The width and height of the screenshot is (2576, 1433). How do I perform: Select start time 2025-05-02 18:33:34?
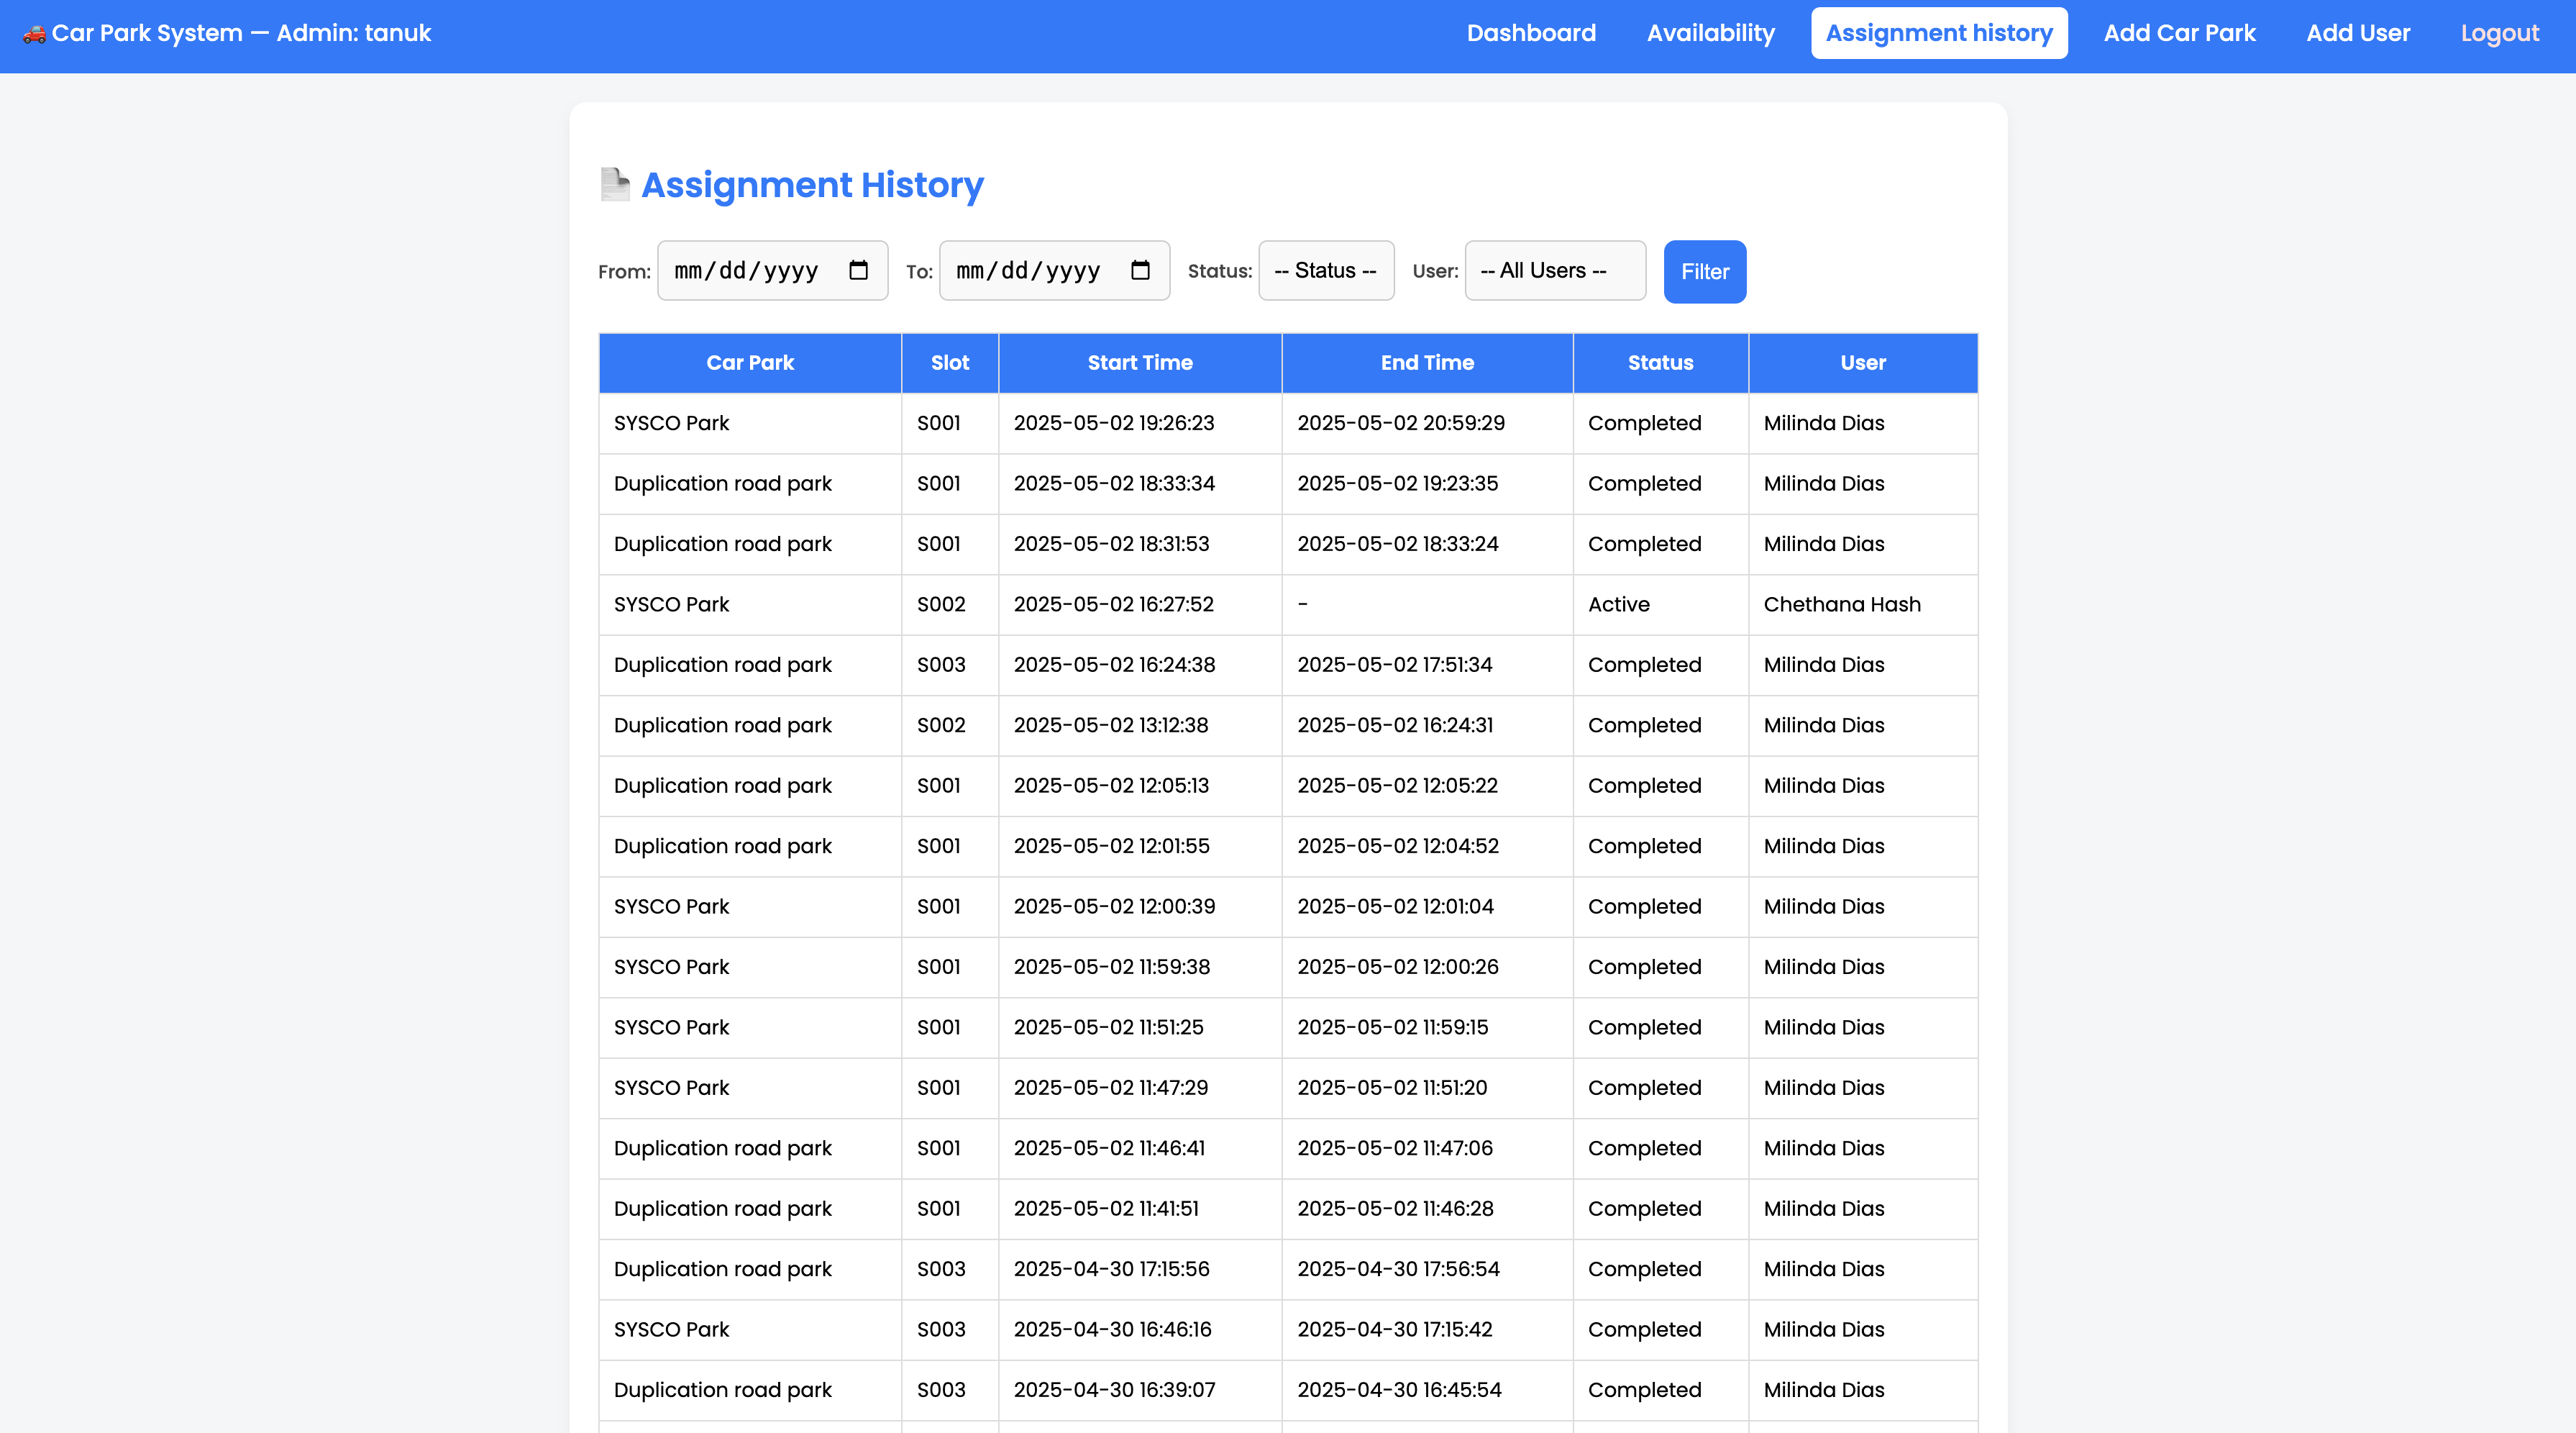pos(1114,483)
